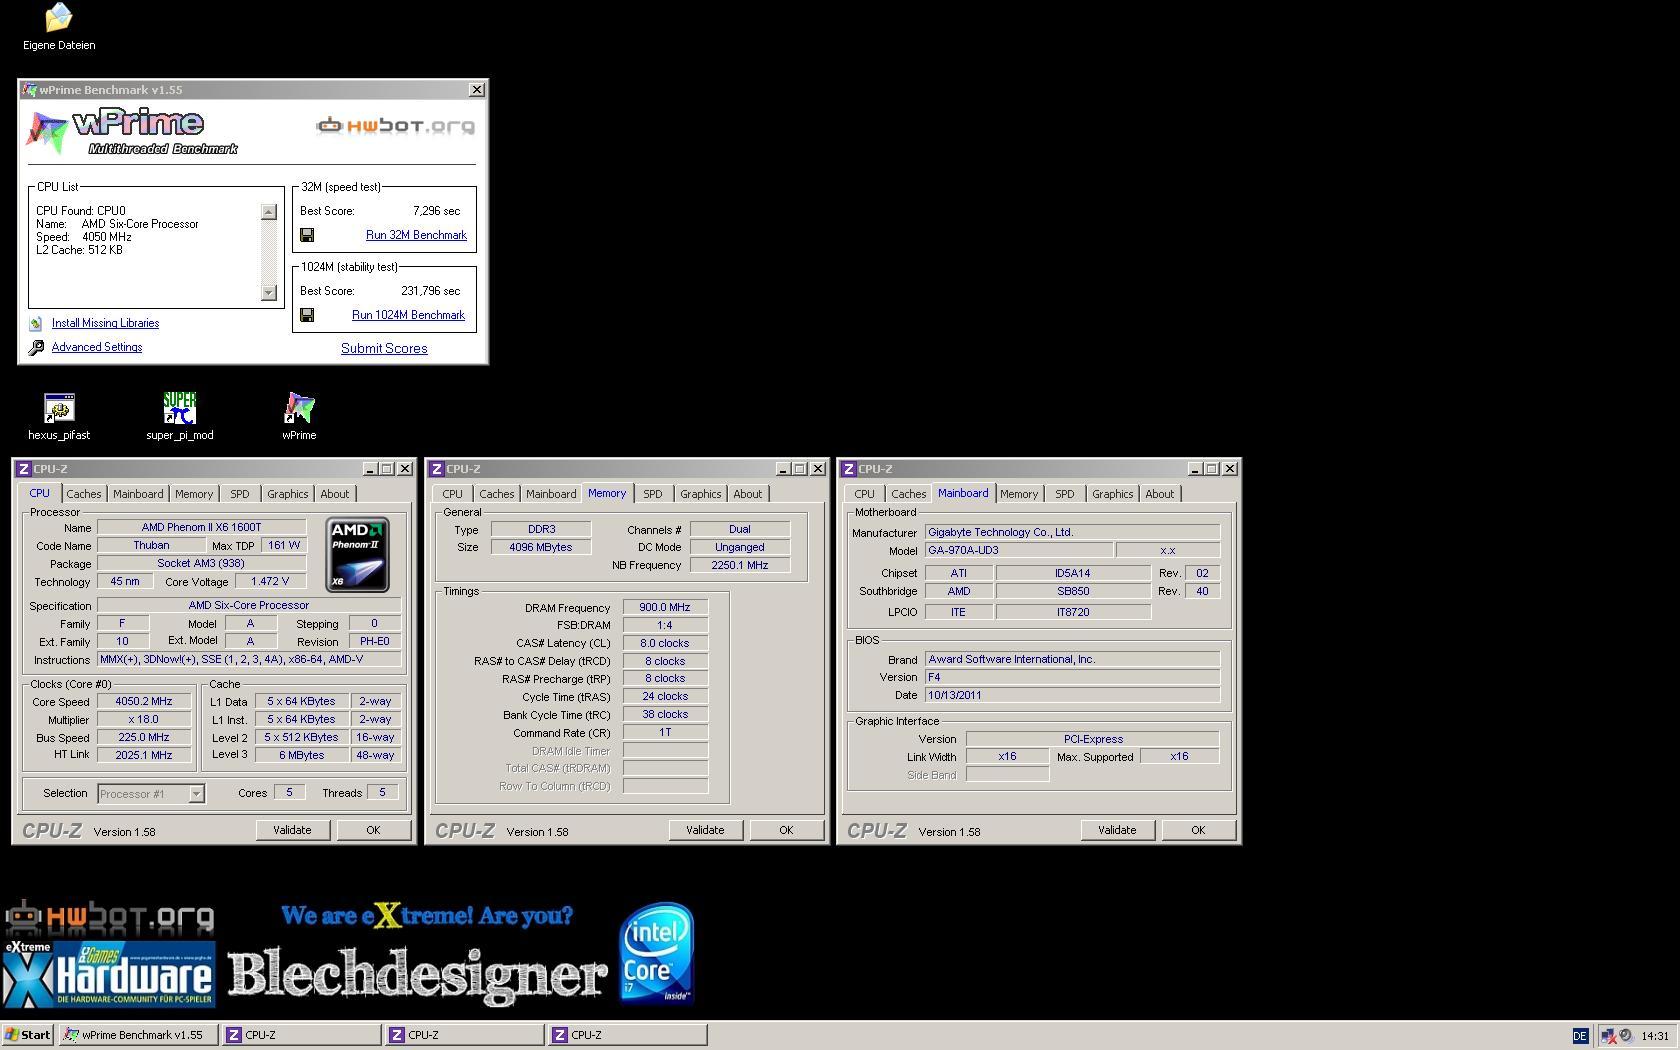Click the system clock showing 14:31
This screenshot has width=1680, height=1050.
click(x=1655, y=1036)
